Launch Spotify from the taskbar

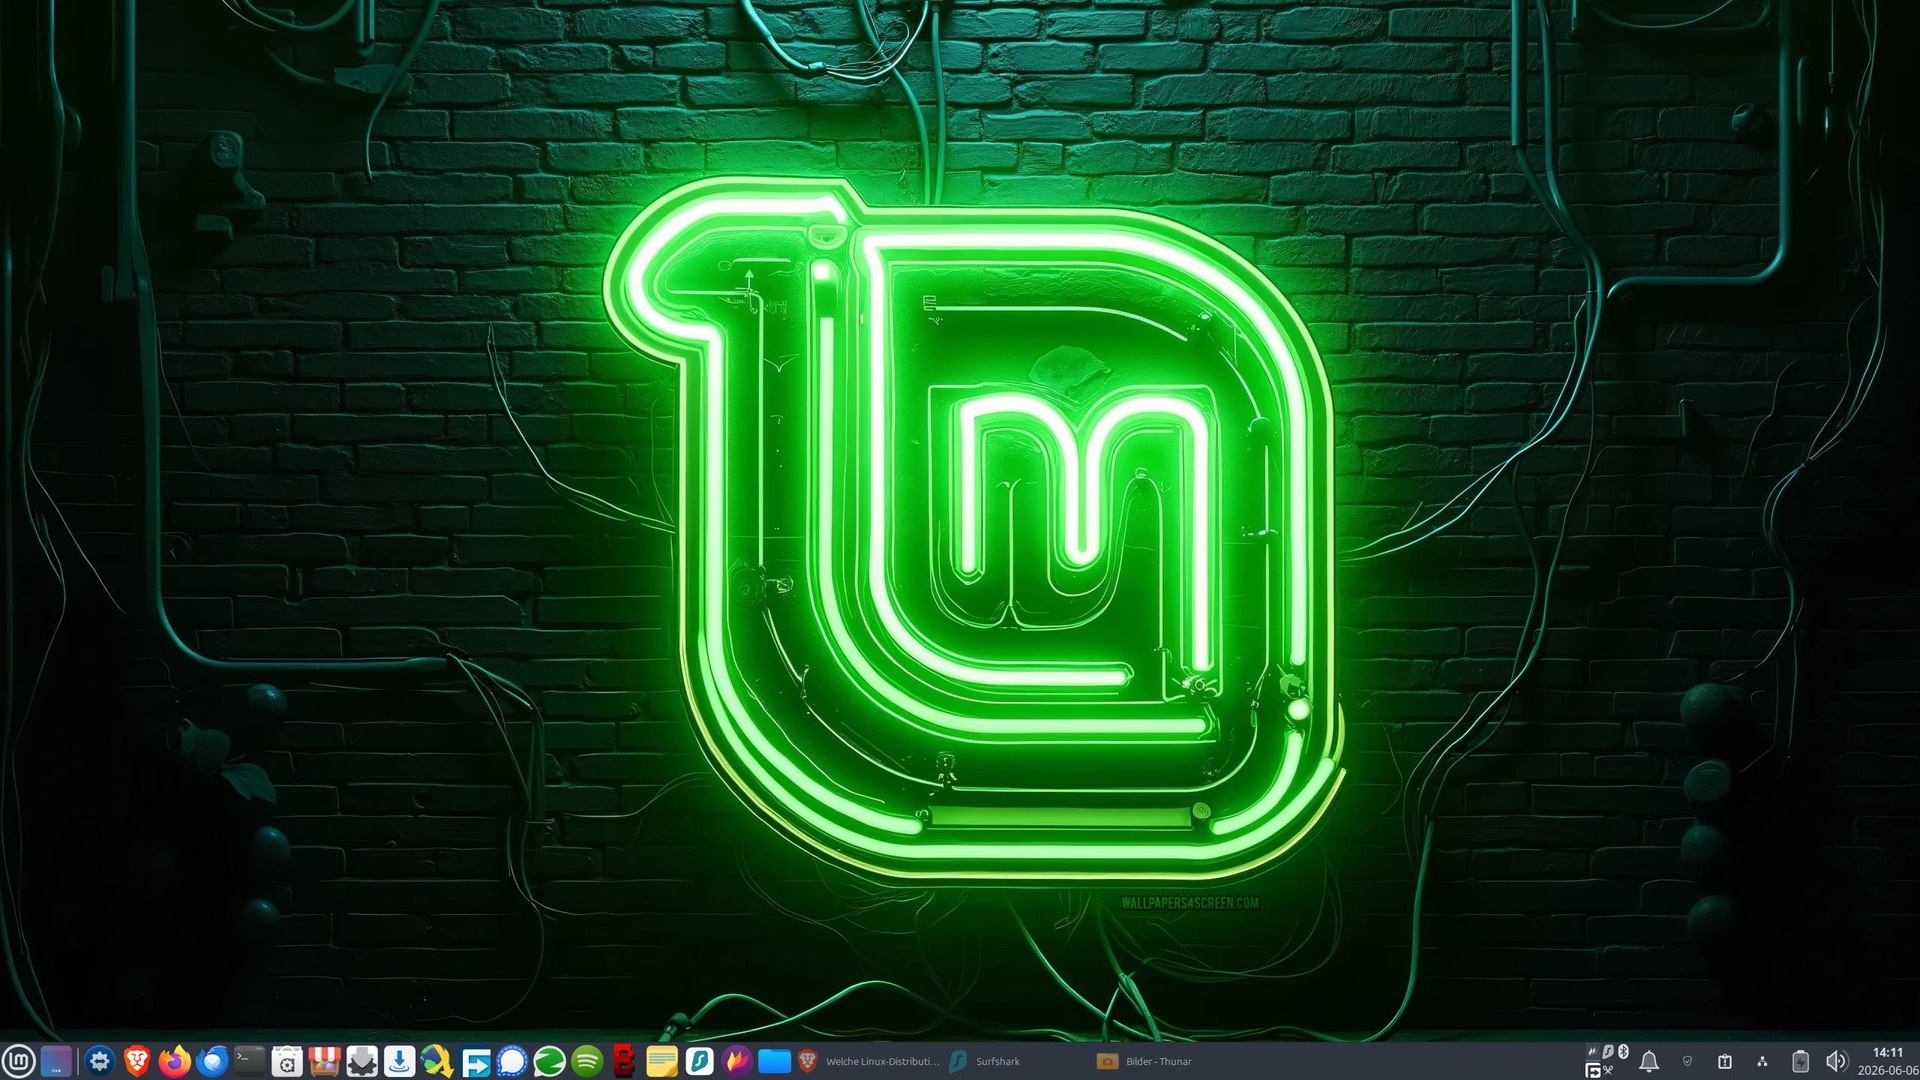(x=587, y=1061)
